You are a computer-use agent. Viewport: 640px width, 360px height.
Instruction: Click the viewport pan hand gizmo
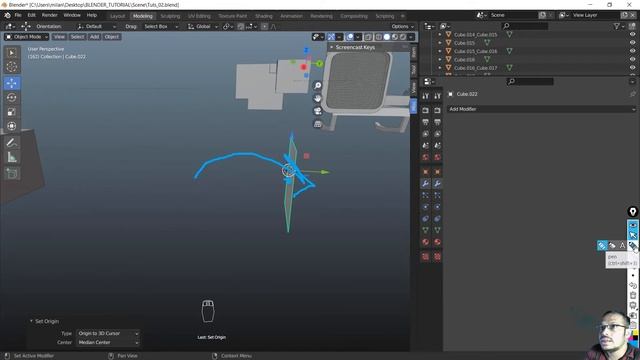pos(318,98)
